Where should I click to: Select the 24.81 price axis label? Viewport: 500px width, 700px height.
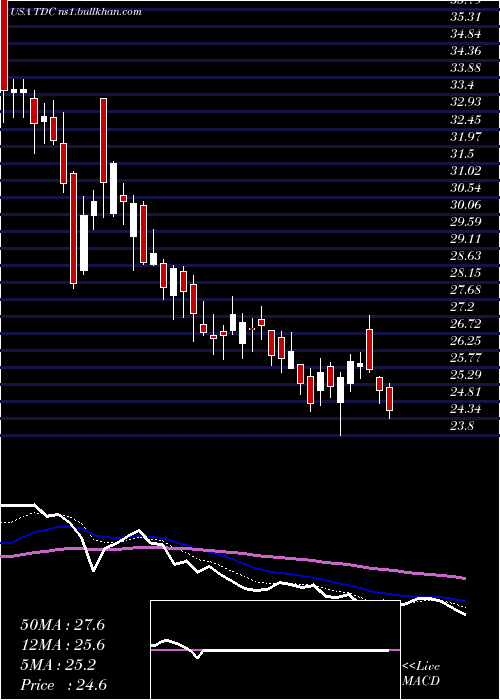pyautogui.click(x=465, y=392)
